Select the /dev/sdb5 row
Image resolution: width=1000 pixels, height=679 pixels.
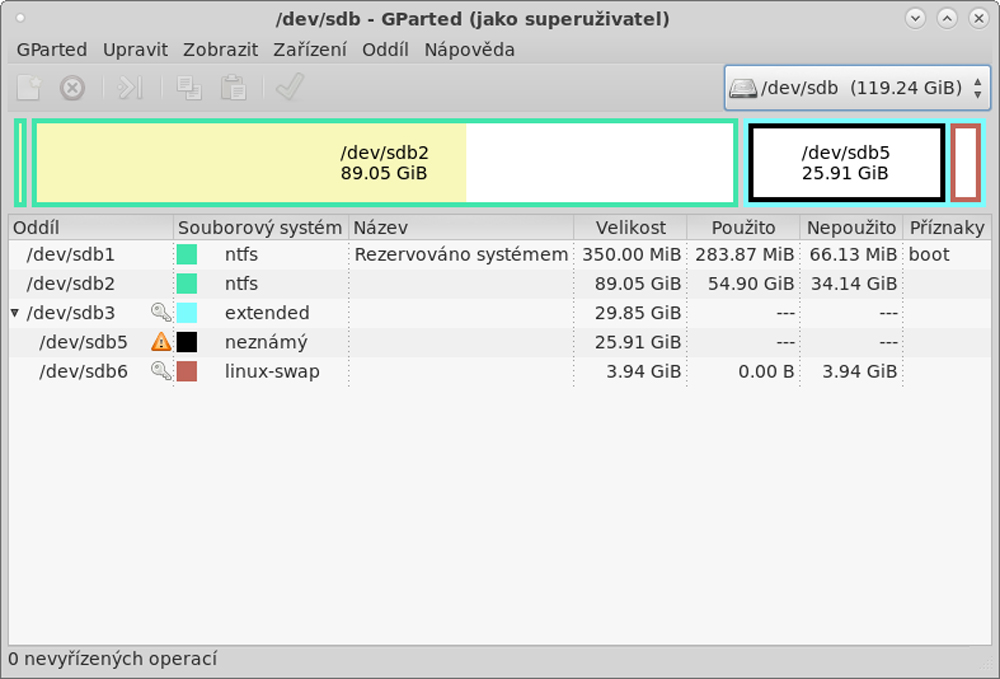pos(500,342)
